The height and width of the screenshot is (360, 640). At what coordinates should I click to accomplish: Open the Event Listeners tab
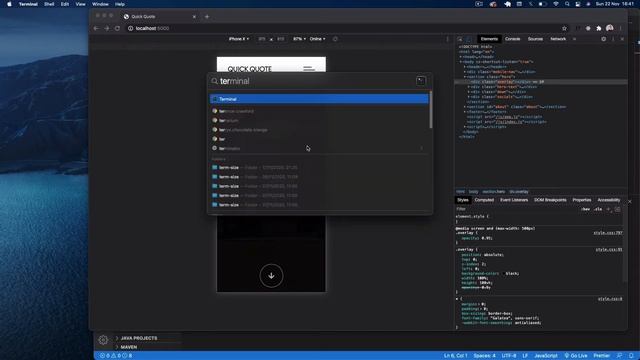point(514,200)
